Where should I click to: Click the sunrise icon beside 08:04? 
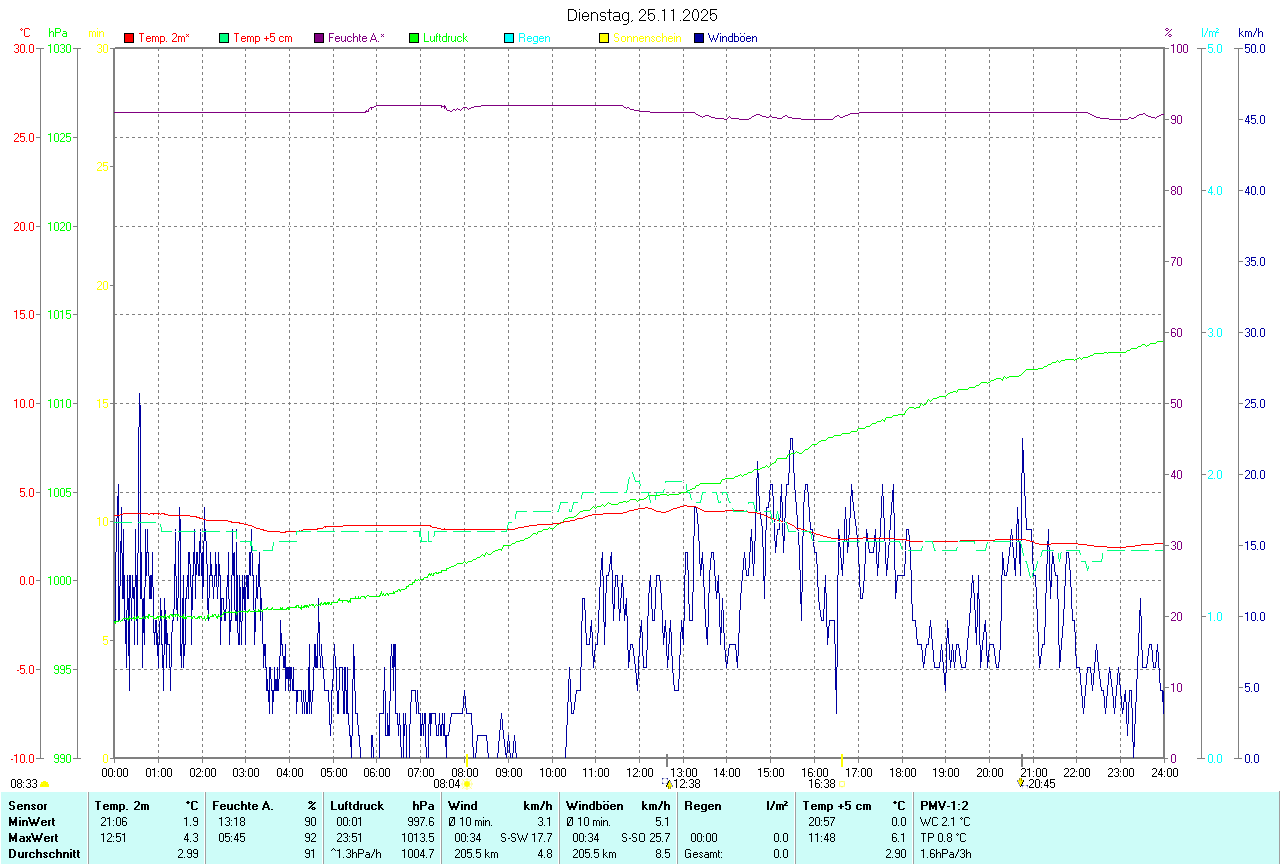point(467,785)
